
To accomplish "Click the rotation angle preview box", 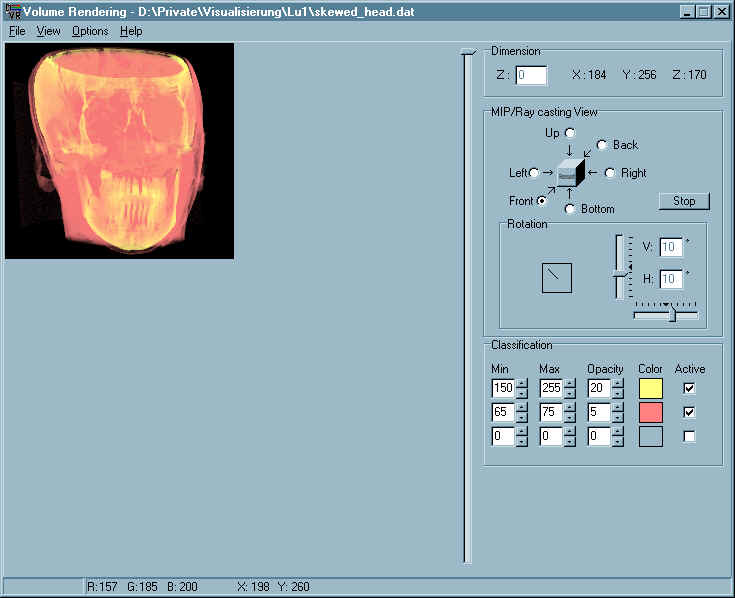I will pos(557,278).
